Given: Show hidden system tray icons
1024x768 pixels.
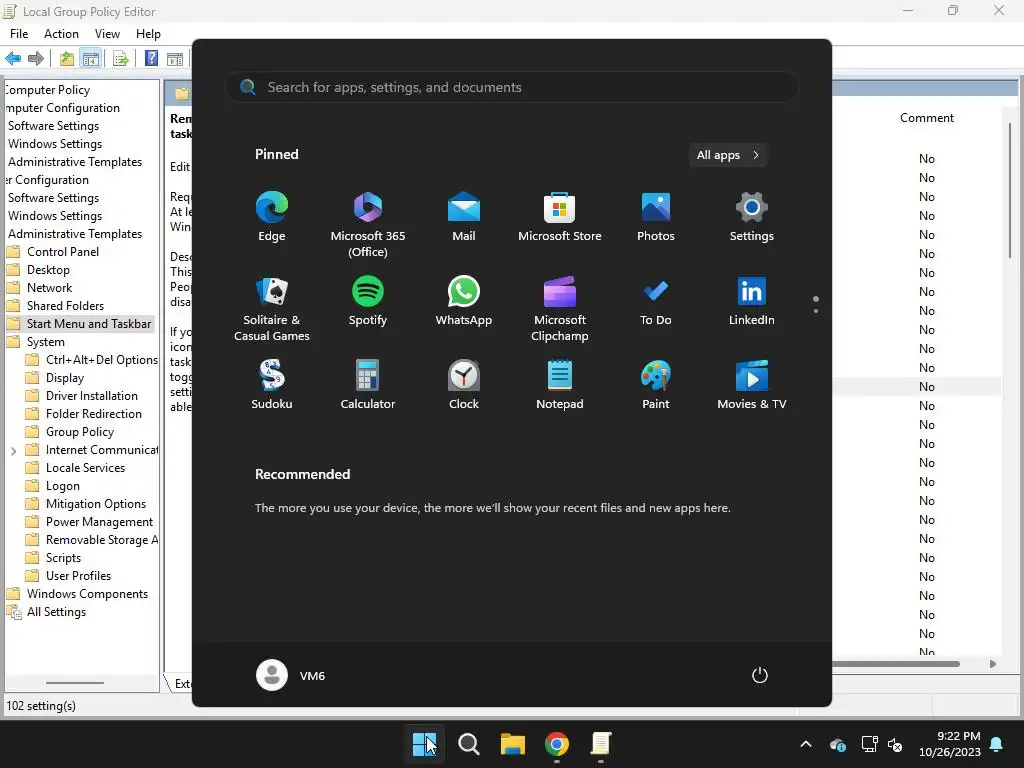Looking at the screenshot, I should tap(806, 744).
